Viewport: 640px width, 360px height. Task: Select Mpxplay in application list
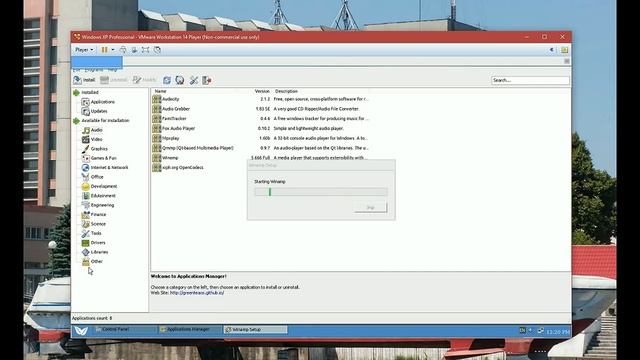261,138
